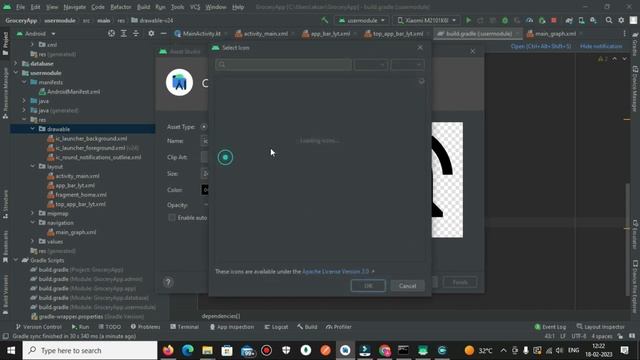Open Project tool window from left sidebar
The height and width of the screenshot is (360, 640).
[5, 44]
